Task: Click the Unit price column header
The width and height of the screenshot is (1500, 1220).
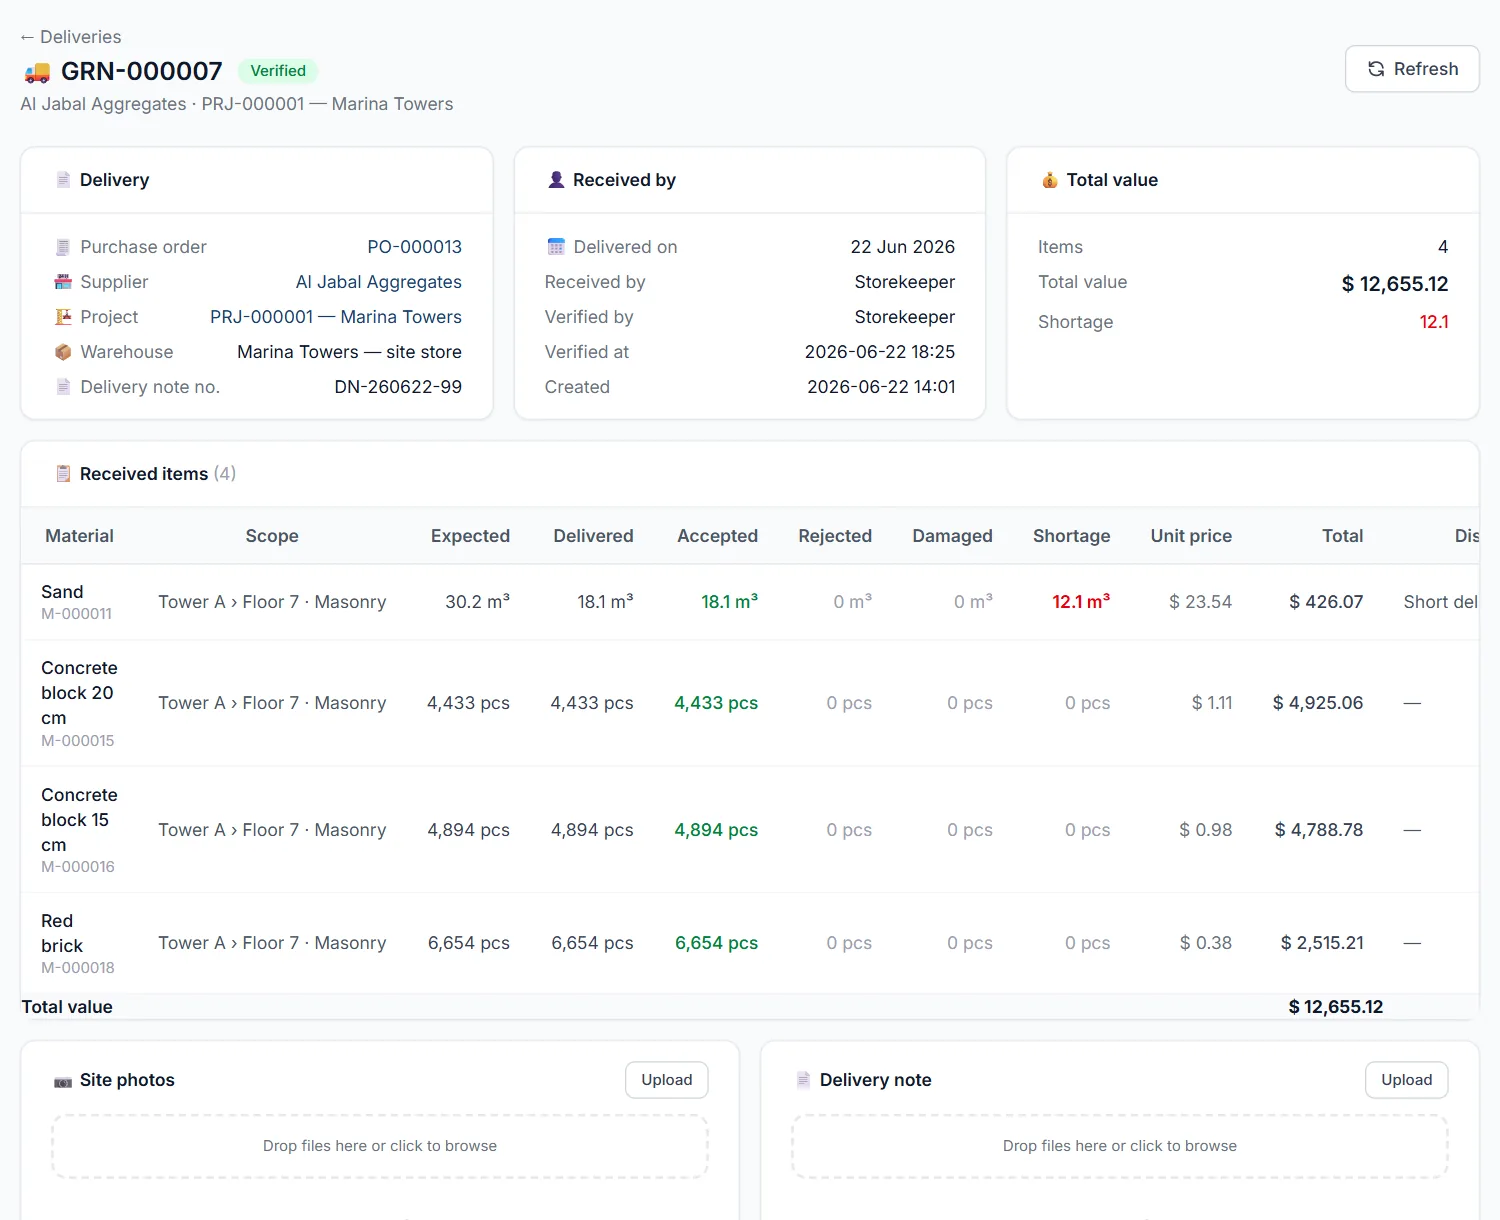Action: pyautogui.click(x=1191, y=536)
